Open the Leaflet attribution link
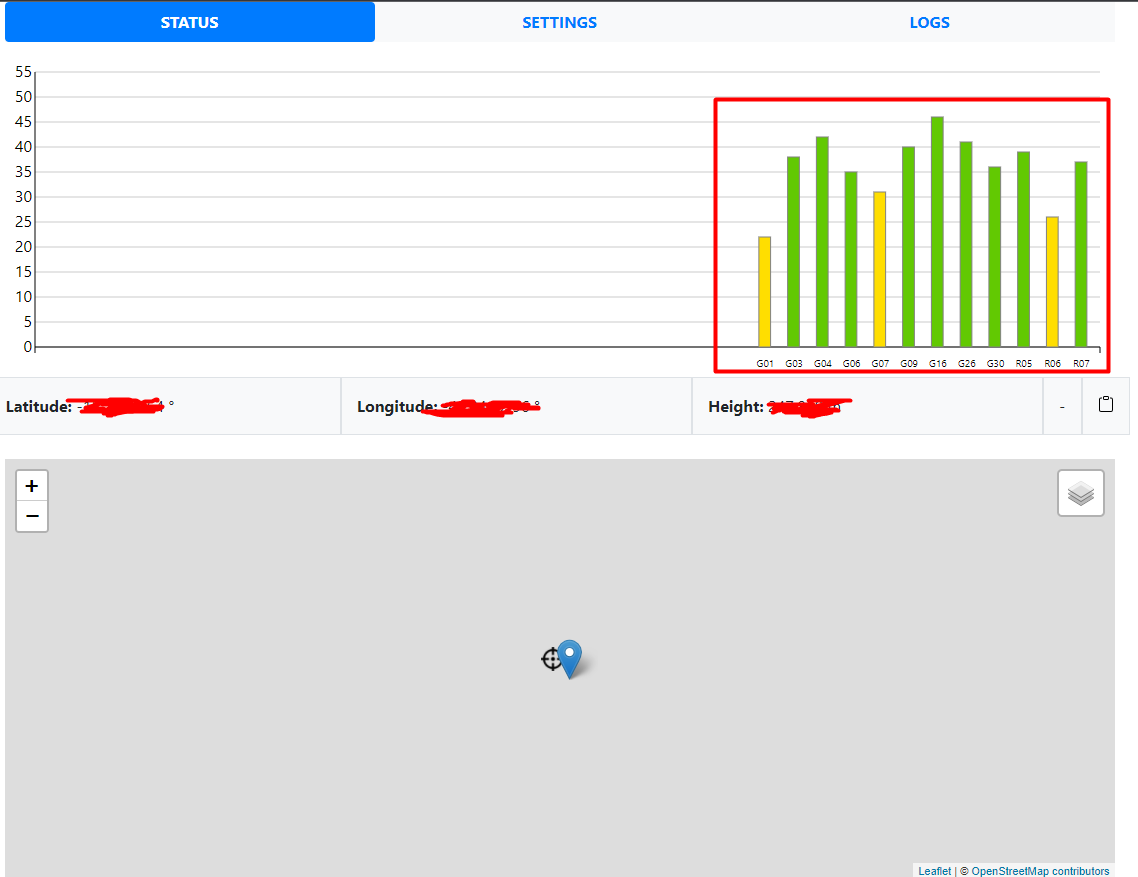Viewport: 1138px width, 877px height. tap(934, 870)
